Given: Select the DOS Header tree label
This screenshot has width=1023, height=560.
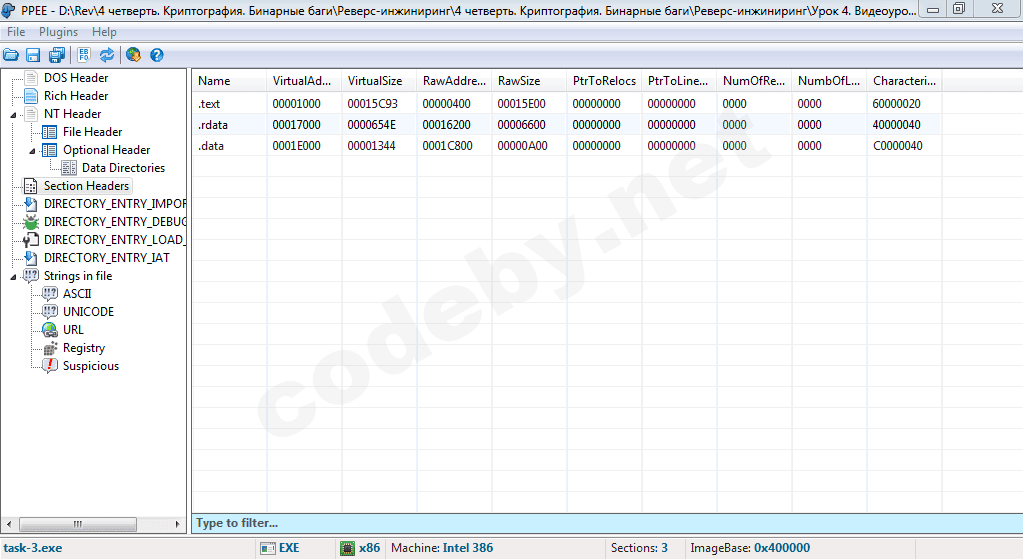Looking at the screenshot, I should (76, 78).
